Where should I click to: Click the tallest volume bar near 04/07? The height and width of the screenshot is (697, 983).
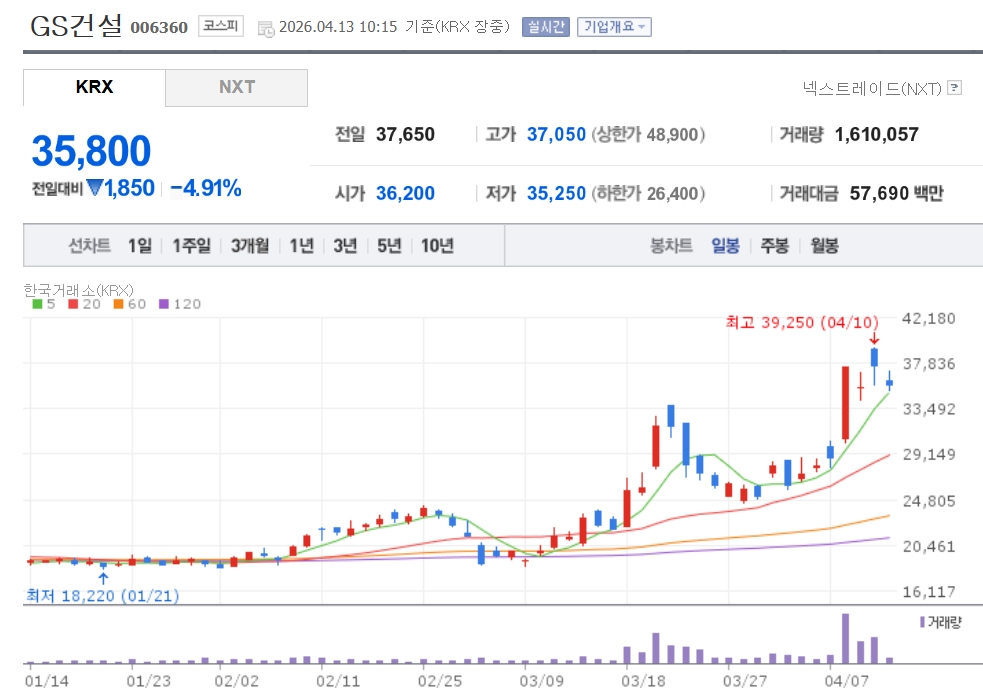(x=845, y=638)
